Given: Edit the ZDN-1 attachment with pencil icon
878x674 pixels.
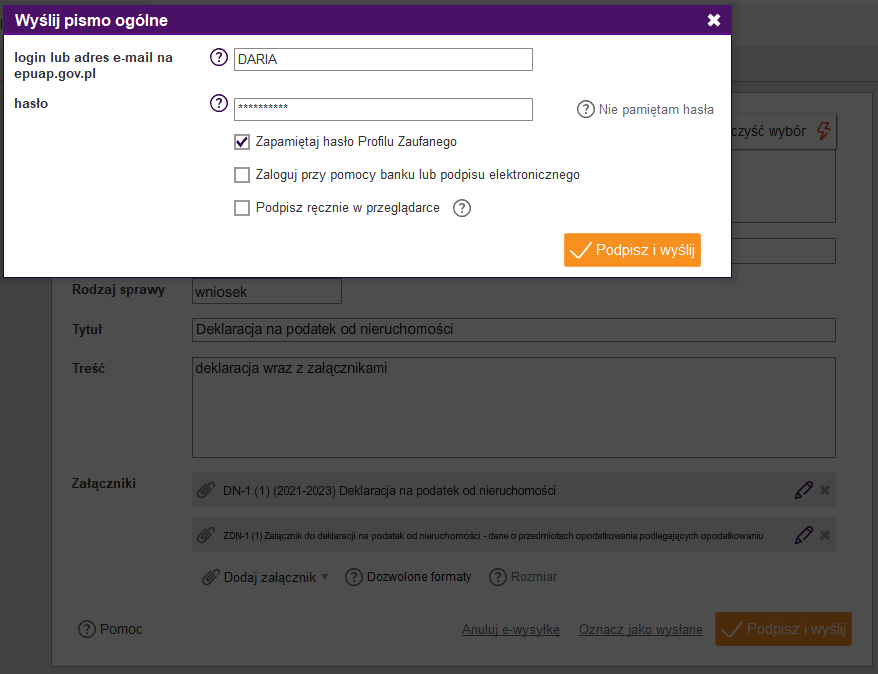Looking at the screenshot, I should [804, 535].
